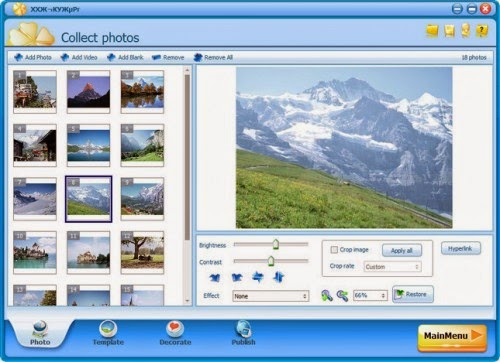Select thumbnail 5 with lake reflection
The image size is (500, 362).
tap(88, 145)
